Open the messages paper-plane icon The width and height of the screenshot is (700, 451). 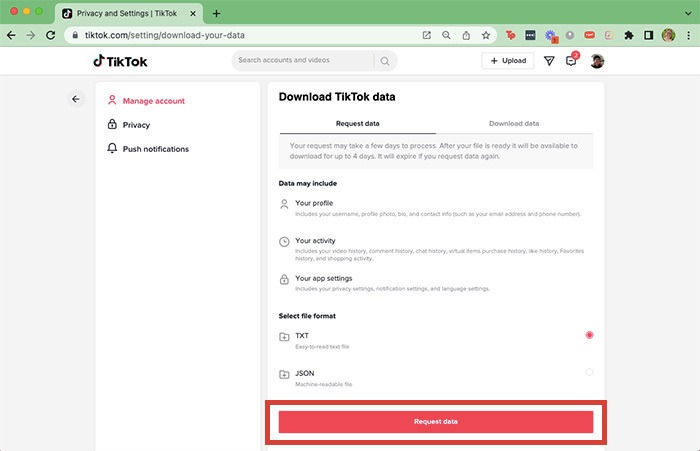point(549,61)
